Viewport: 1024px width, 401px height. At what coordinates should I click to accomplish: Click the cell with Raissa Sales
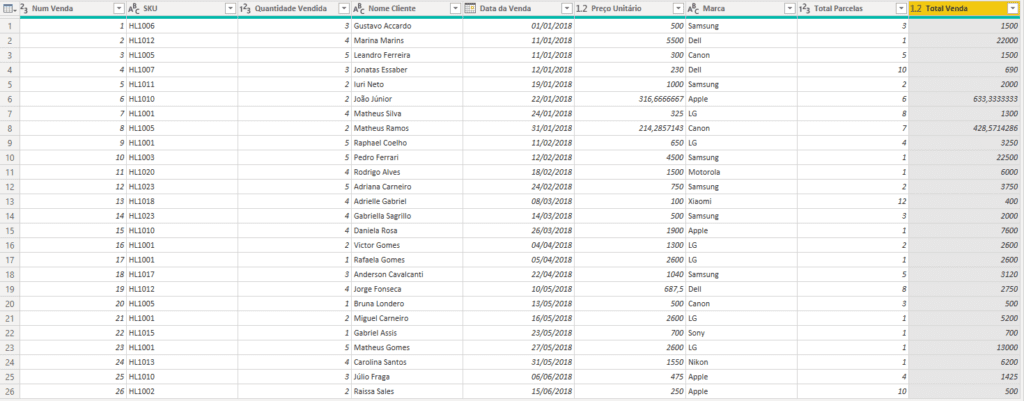click(x=407, y=391)
